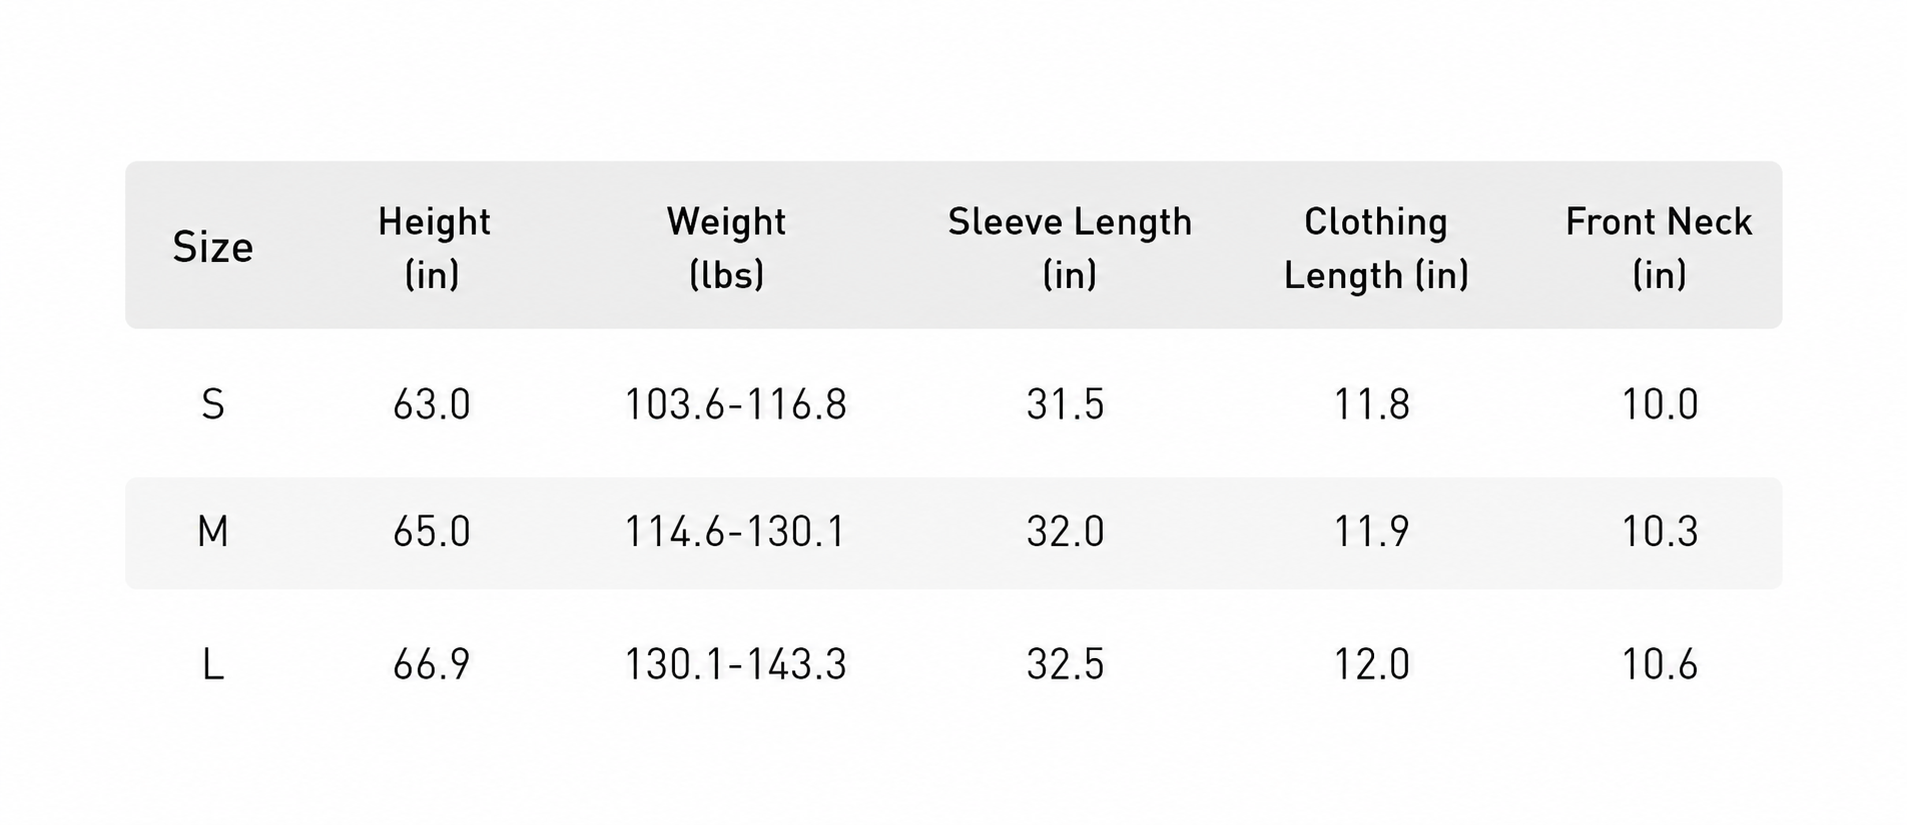Click the Weight (lbs) column header
This screenshot has width=1907, height=825.
pos(726,247)
